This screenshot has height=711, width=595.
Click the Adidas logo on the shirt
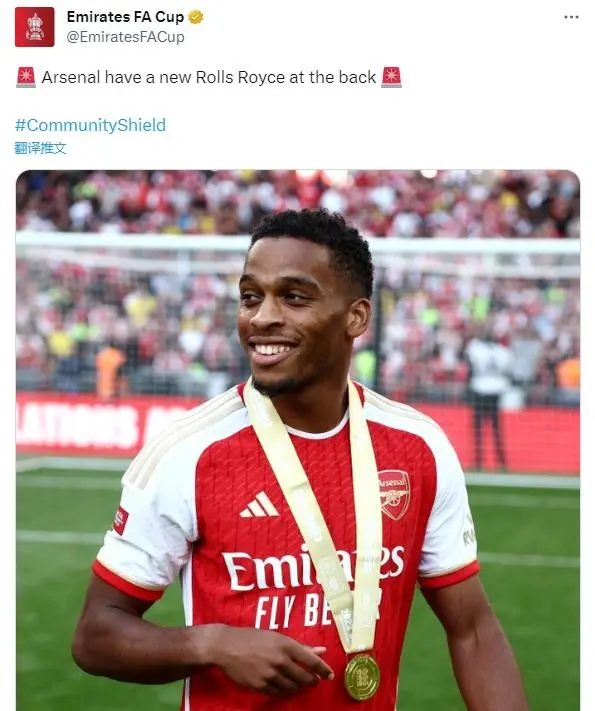coord(258,504)
